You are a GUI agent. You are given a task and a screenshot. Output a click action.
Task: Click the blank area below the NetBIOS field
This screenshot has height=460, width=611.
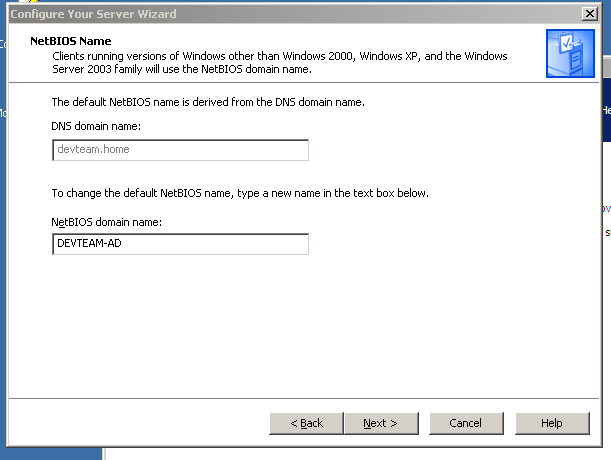point(300,320)
